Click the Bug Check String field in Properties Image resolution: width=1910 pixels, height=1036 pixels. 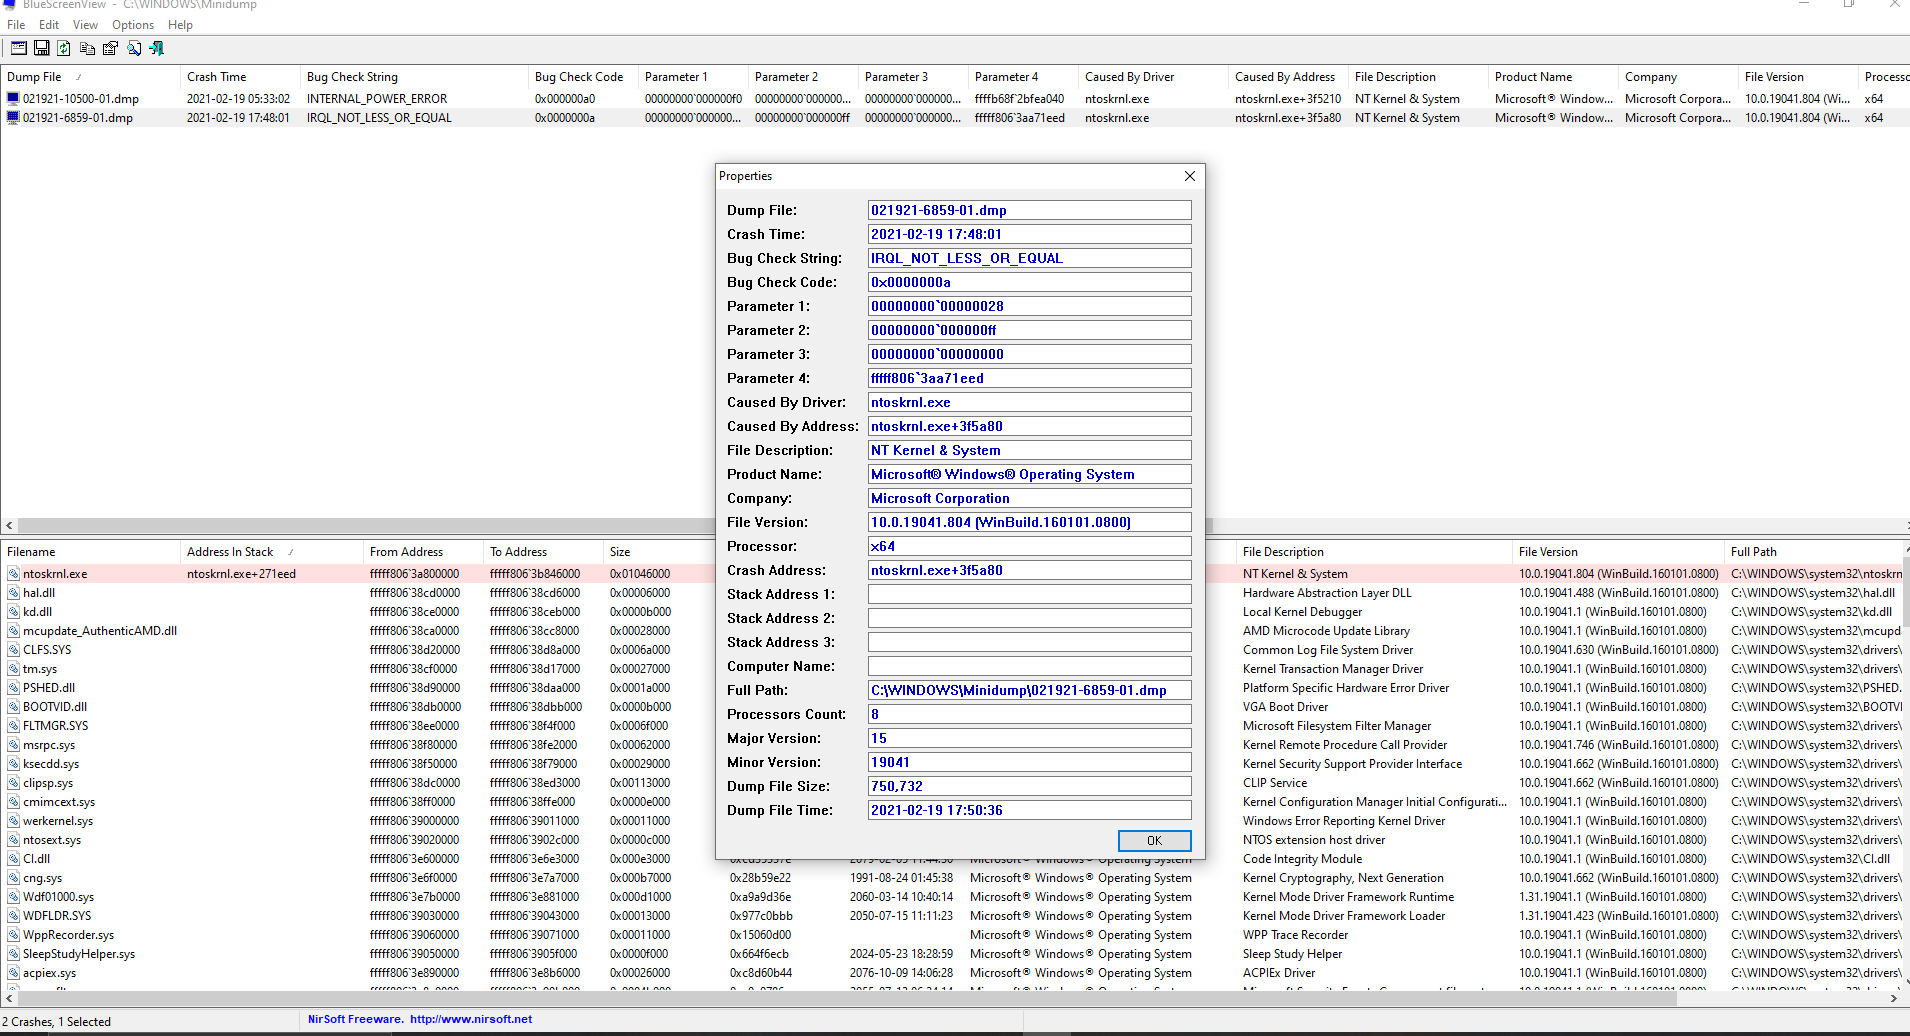pyautogui.click(x=1030, y=258)
